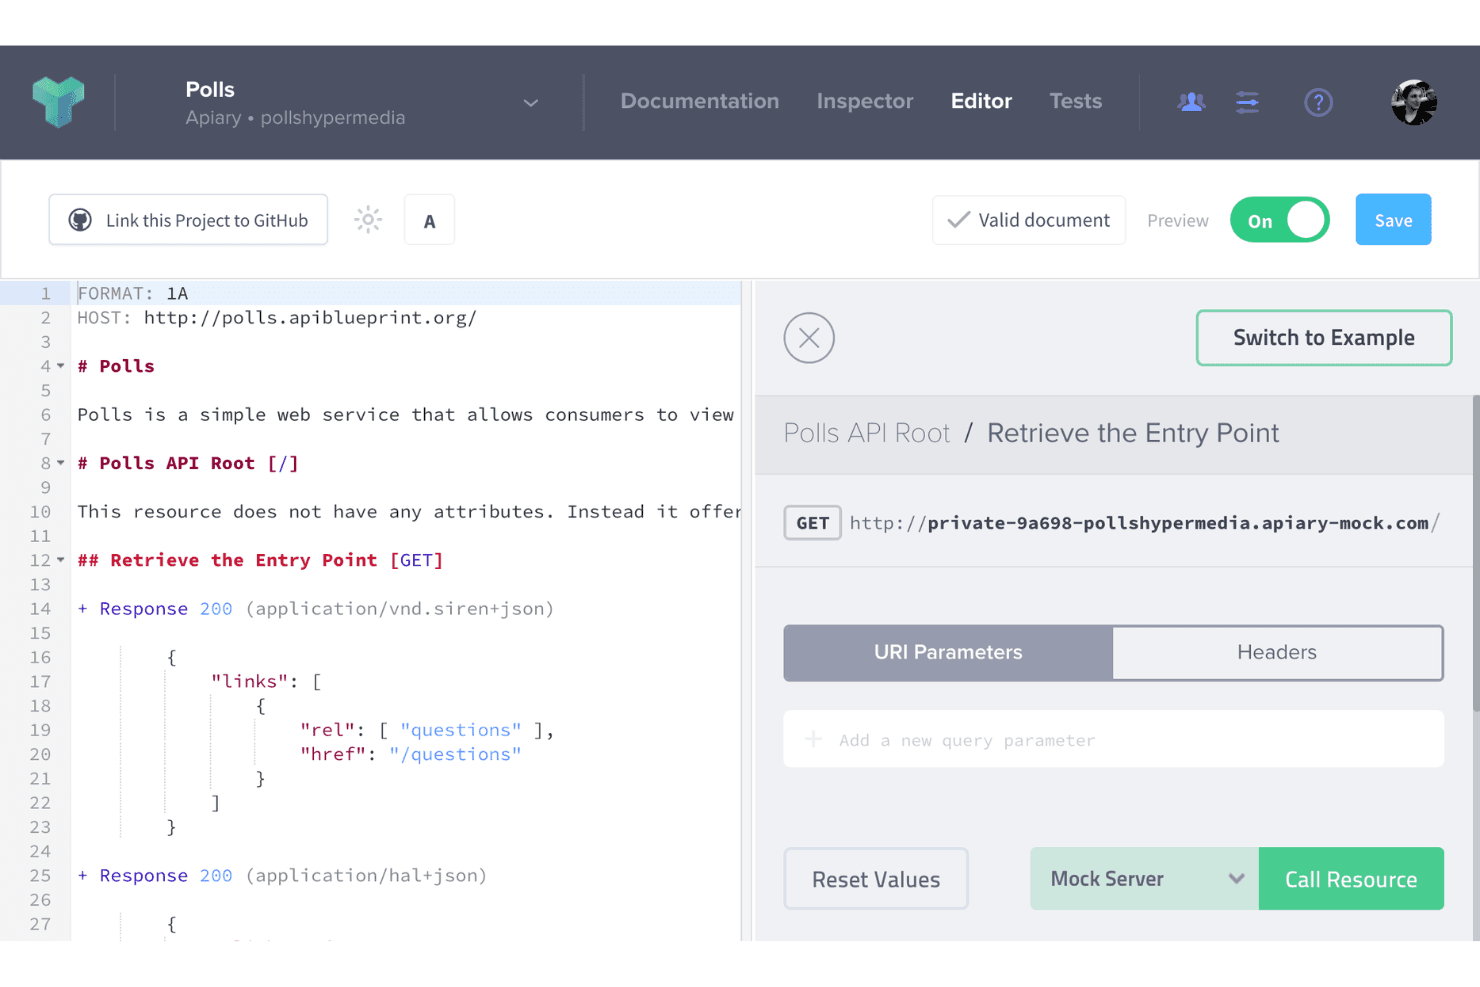Click the mock server URL text

click(x=1144, y=523)
